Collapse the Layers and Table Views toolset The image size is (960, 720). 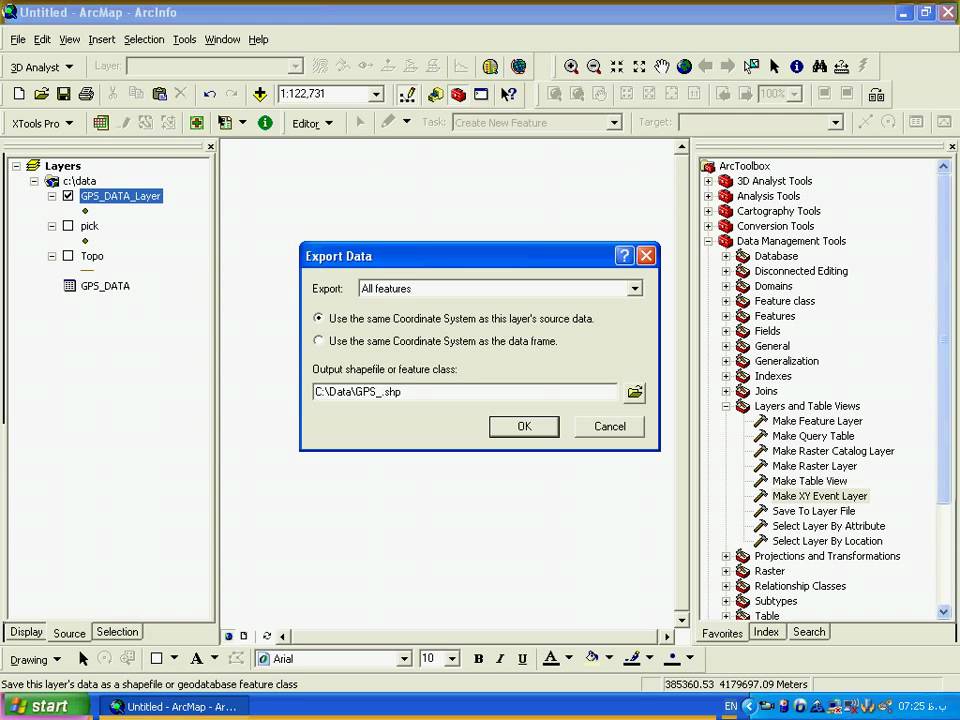coord(726,406)
